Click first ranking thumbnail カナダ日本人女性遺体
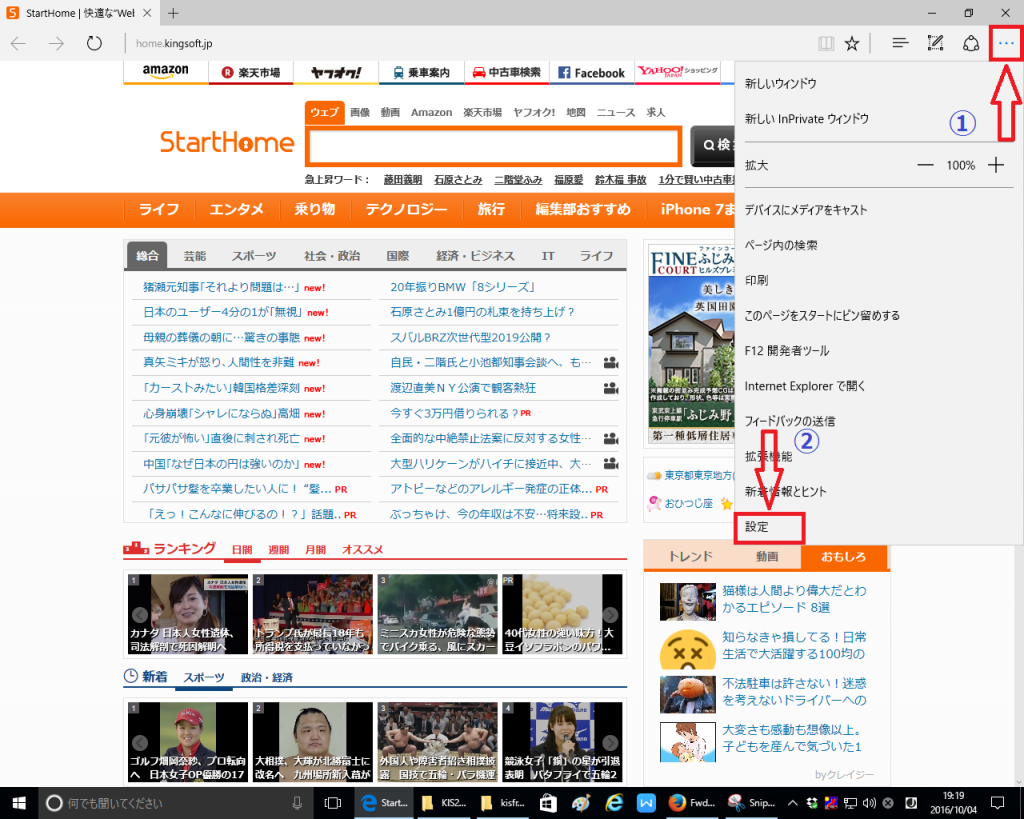The width and height of the screenshot is (1024, 819). pyautogui.click(x=188, y=615)
